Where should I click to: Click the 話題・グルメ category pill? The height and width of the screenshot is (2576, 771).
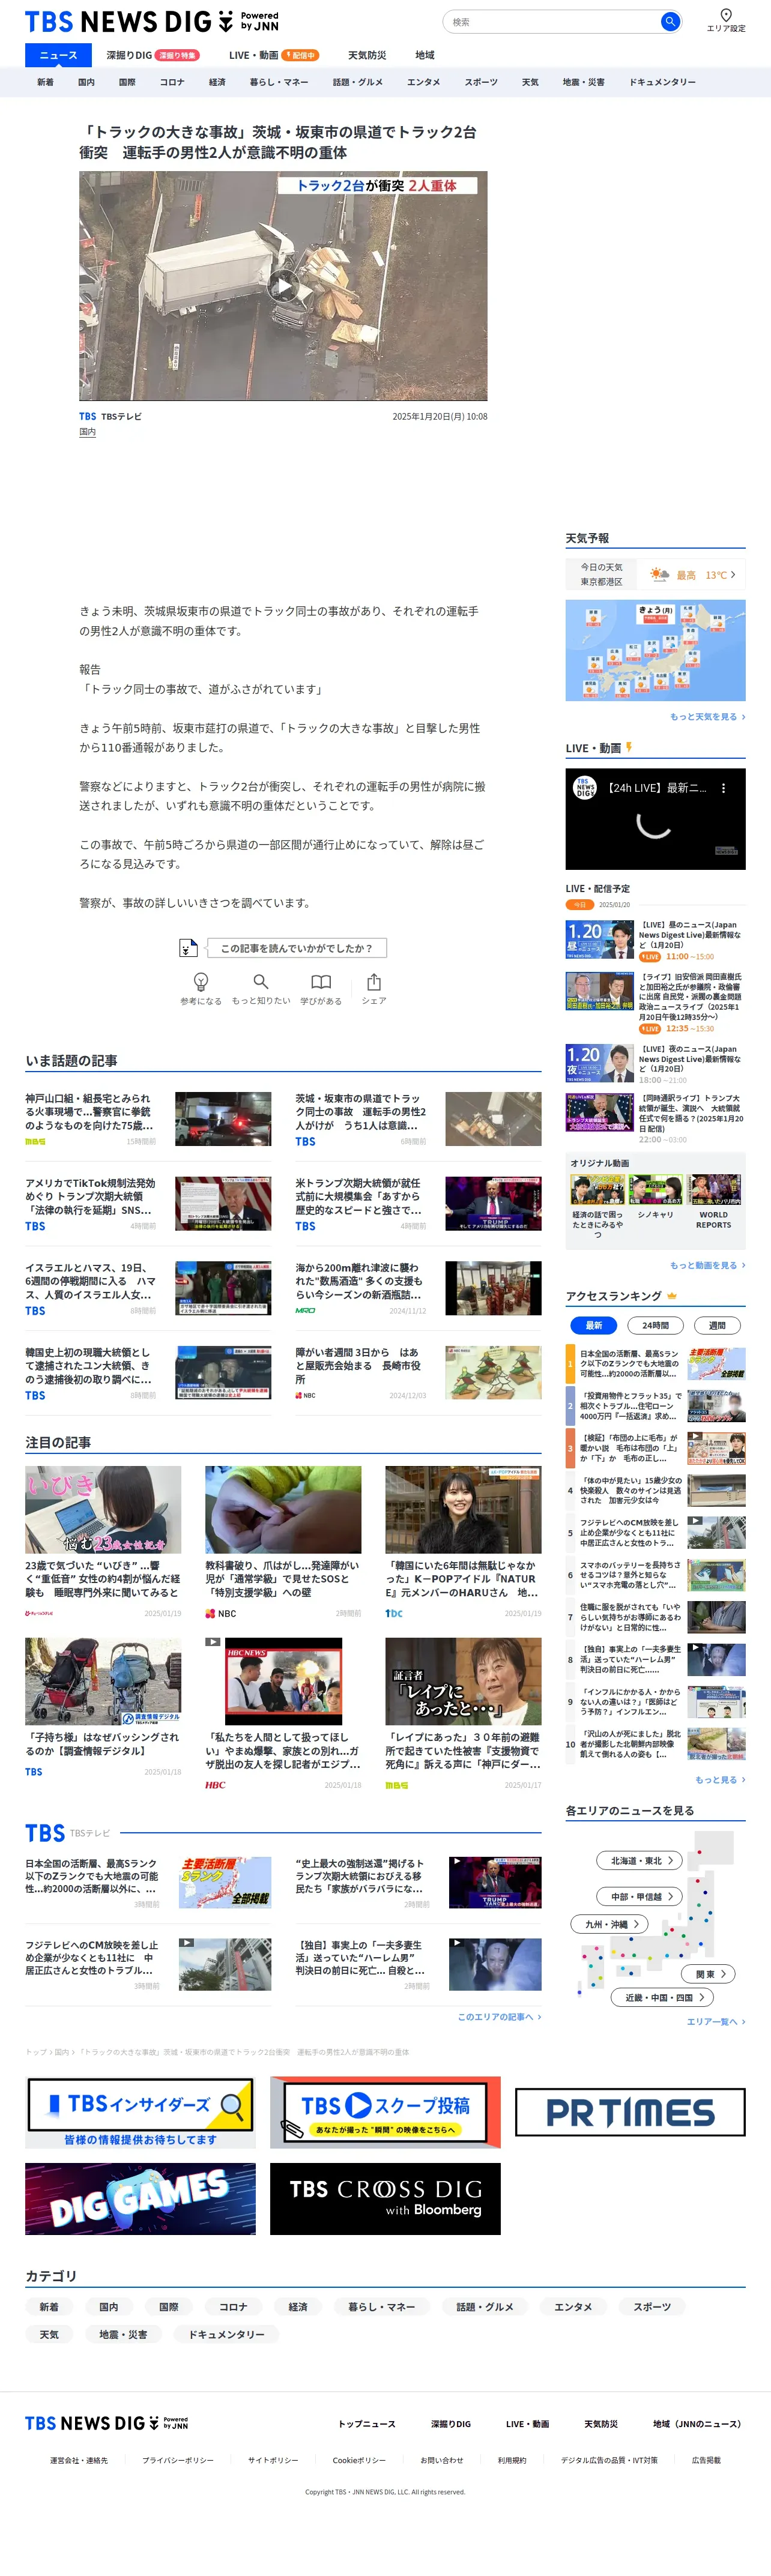click(x=485, y=2306)
